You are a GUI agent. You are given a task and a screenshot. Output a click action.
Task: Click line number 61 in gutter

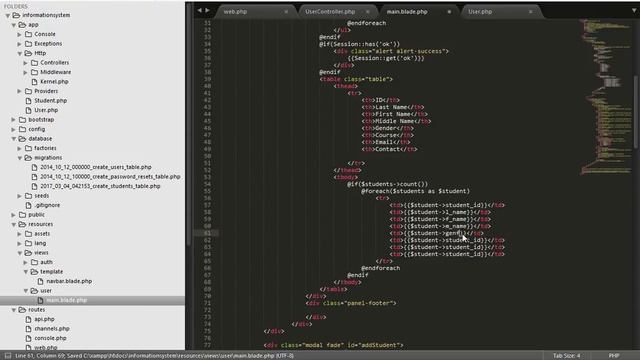207,233
